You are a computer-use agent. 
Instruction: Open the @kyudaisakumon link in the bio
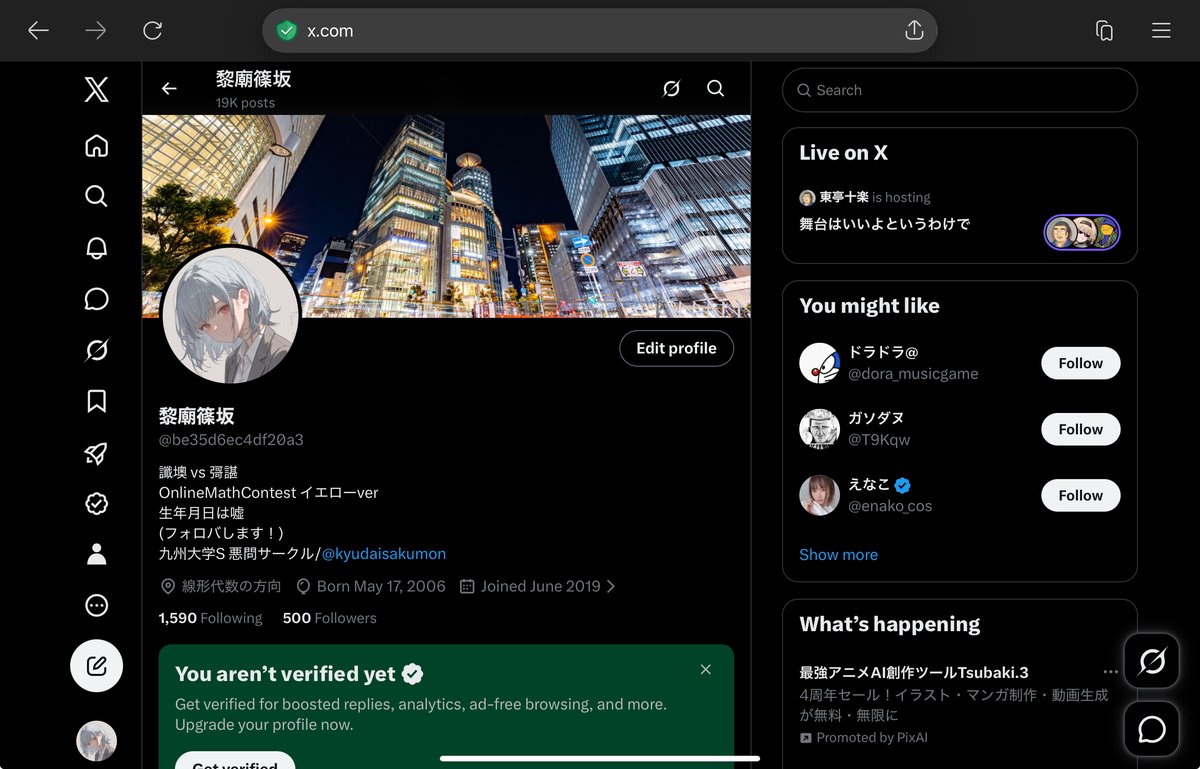(384, 553)
